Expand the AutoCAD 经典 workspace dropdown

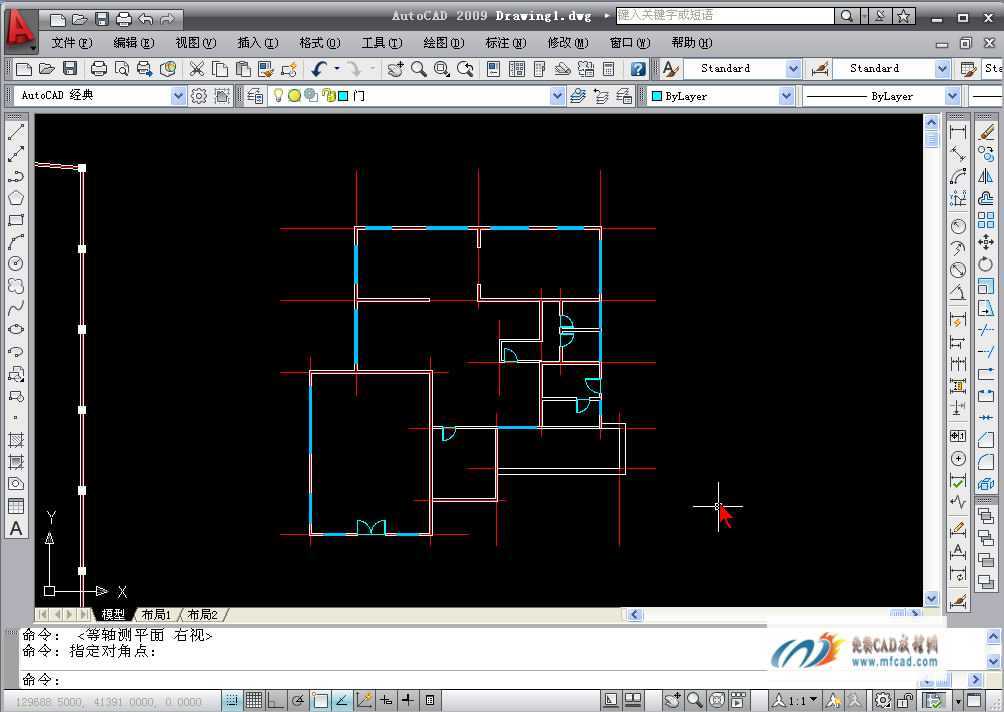pyautogui.click(x=178, y=96)
